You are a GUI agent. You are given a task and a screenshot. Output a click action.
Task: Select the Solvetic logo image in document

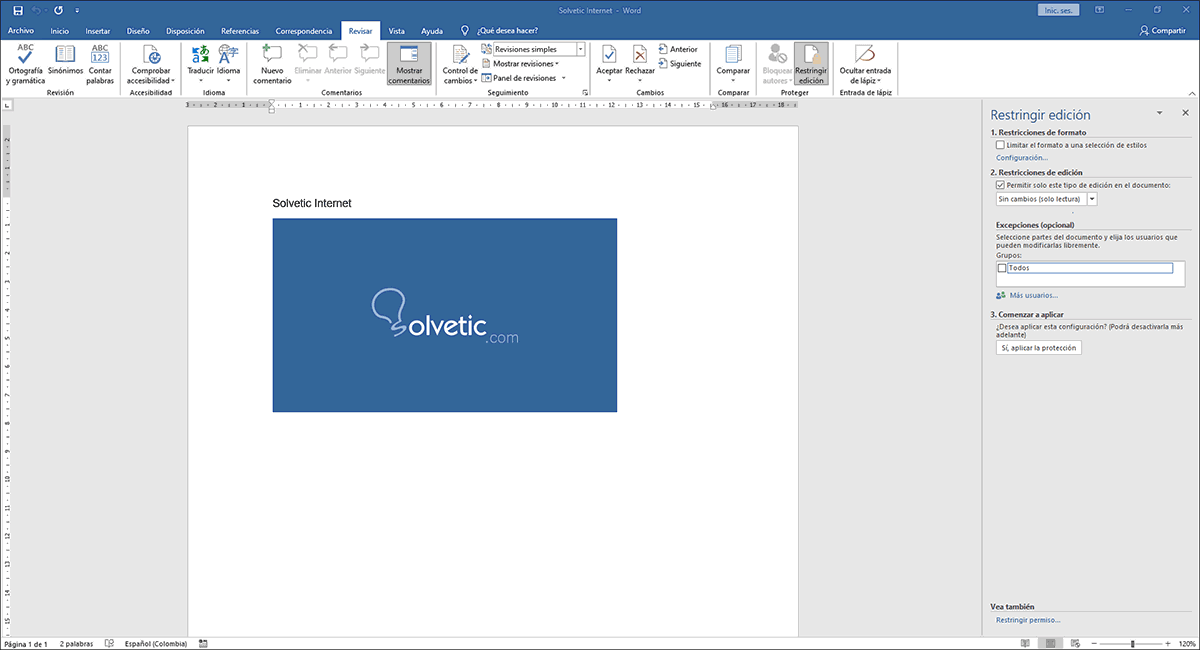tap(445, 315)
